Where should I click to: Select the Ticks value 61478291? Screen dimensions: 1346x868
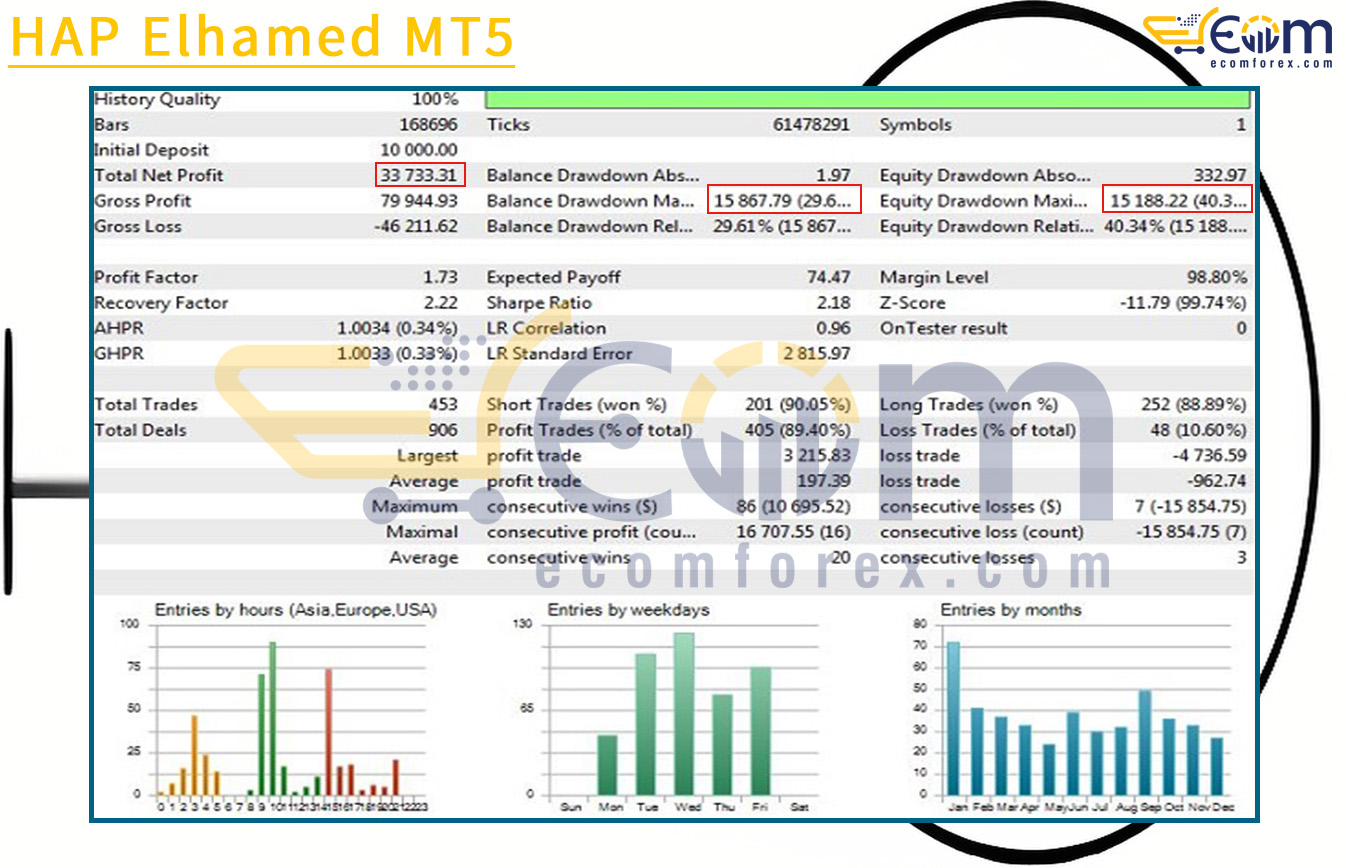[x=811, y=125]
